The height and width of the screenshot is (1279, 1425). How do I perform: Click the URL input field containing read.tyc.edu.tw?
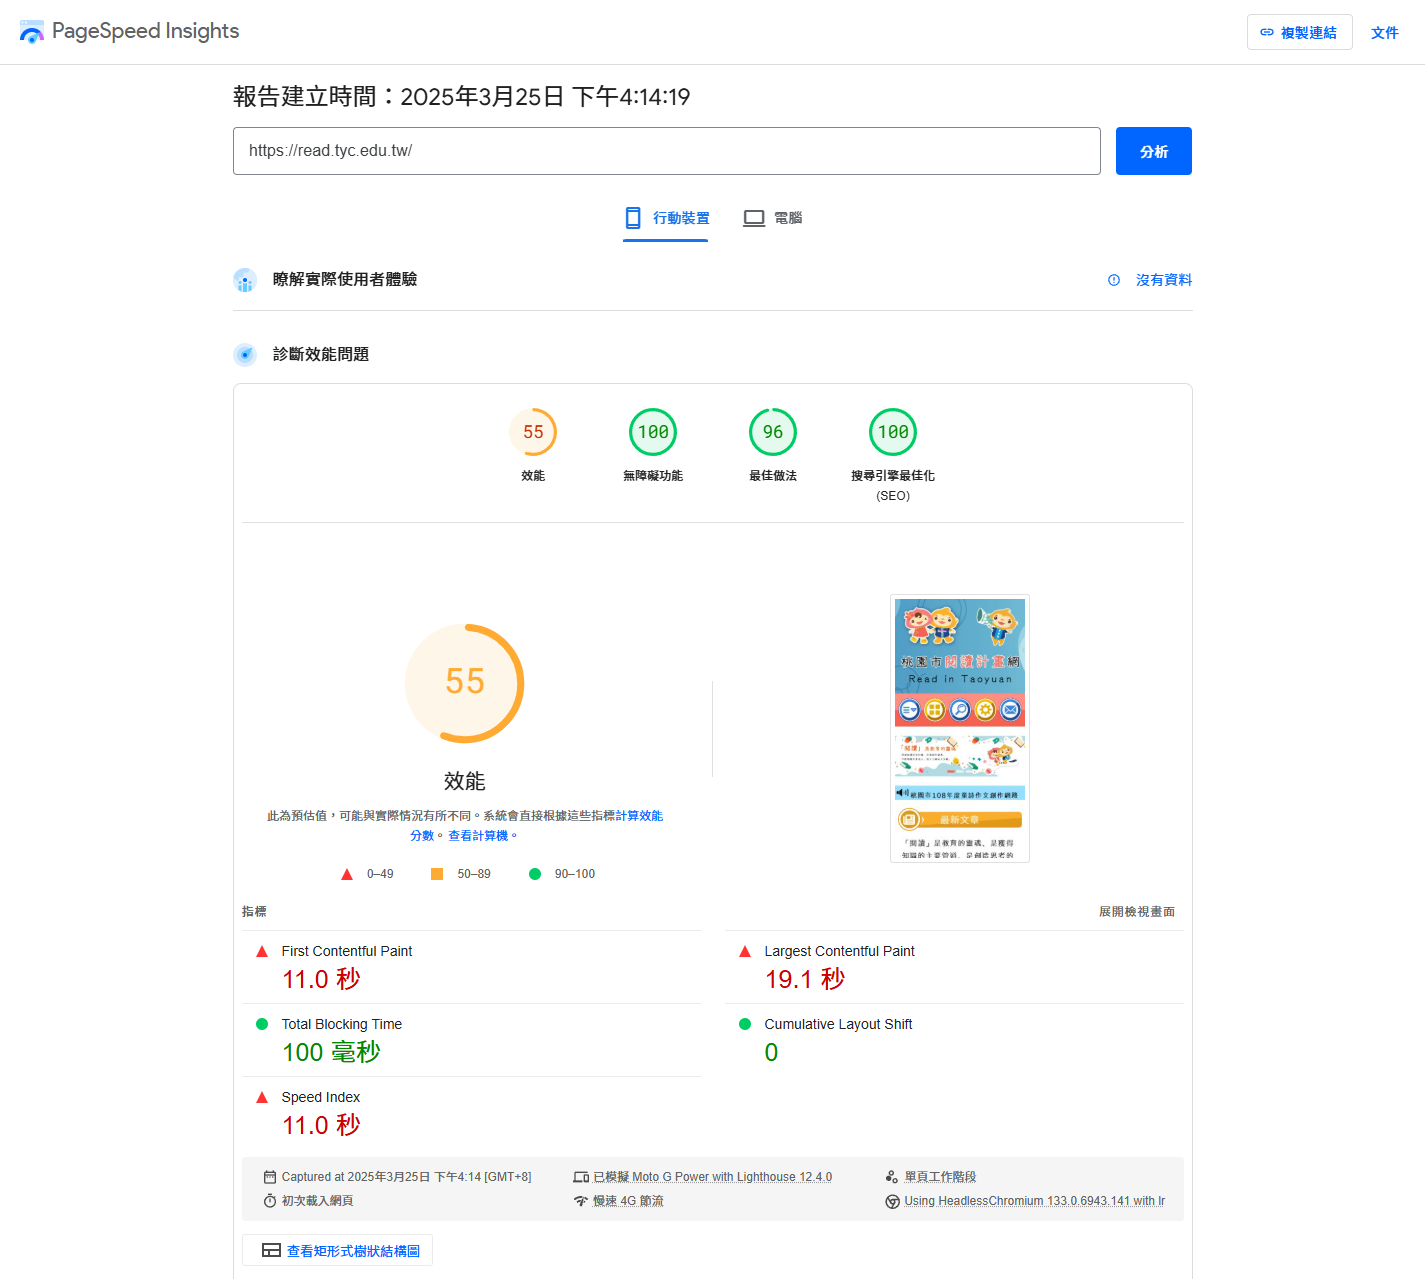(x=666, y=151)
